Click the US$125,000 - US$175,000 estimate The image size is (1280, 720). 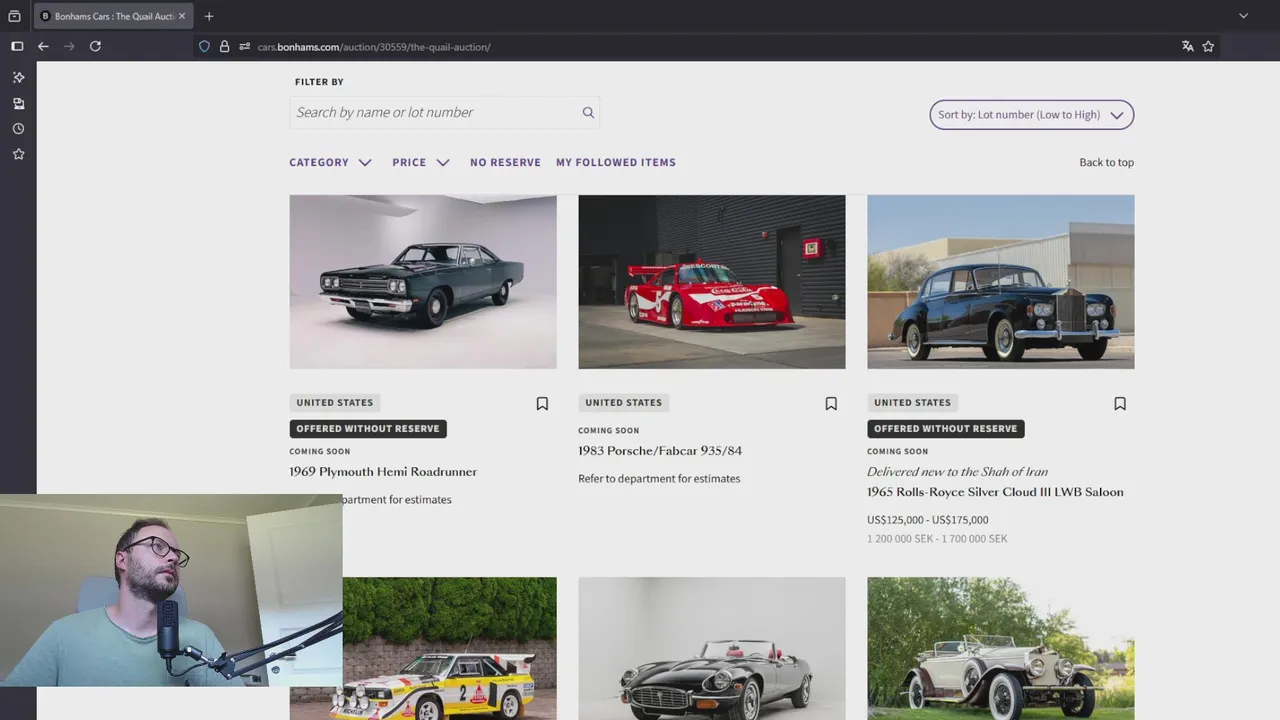tap(927, 520)
